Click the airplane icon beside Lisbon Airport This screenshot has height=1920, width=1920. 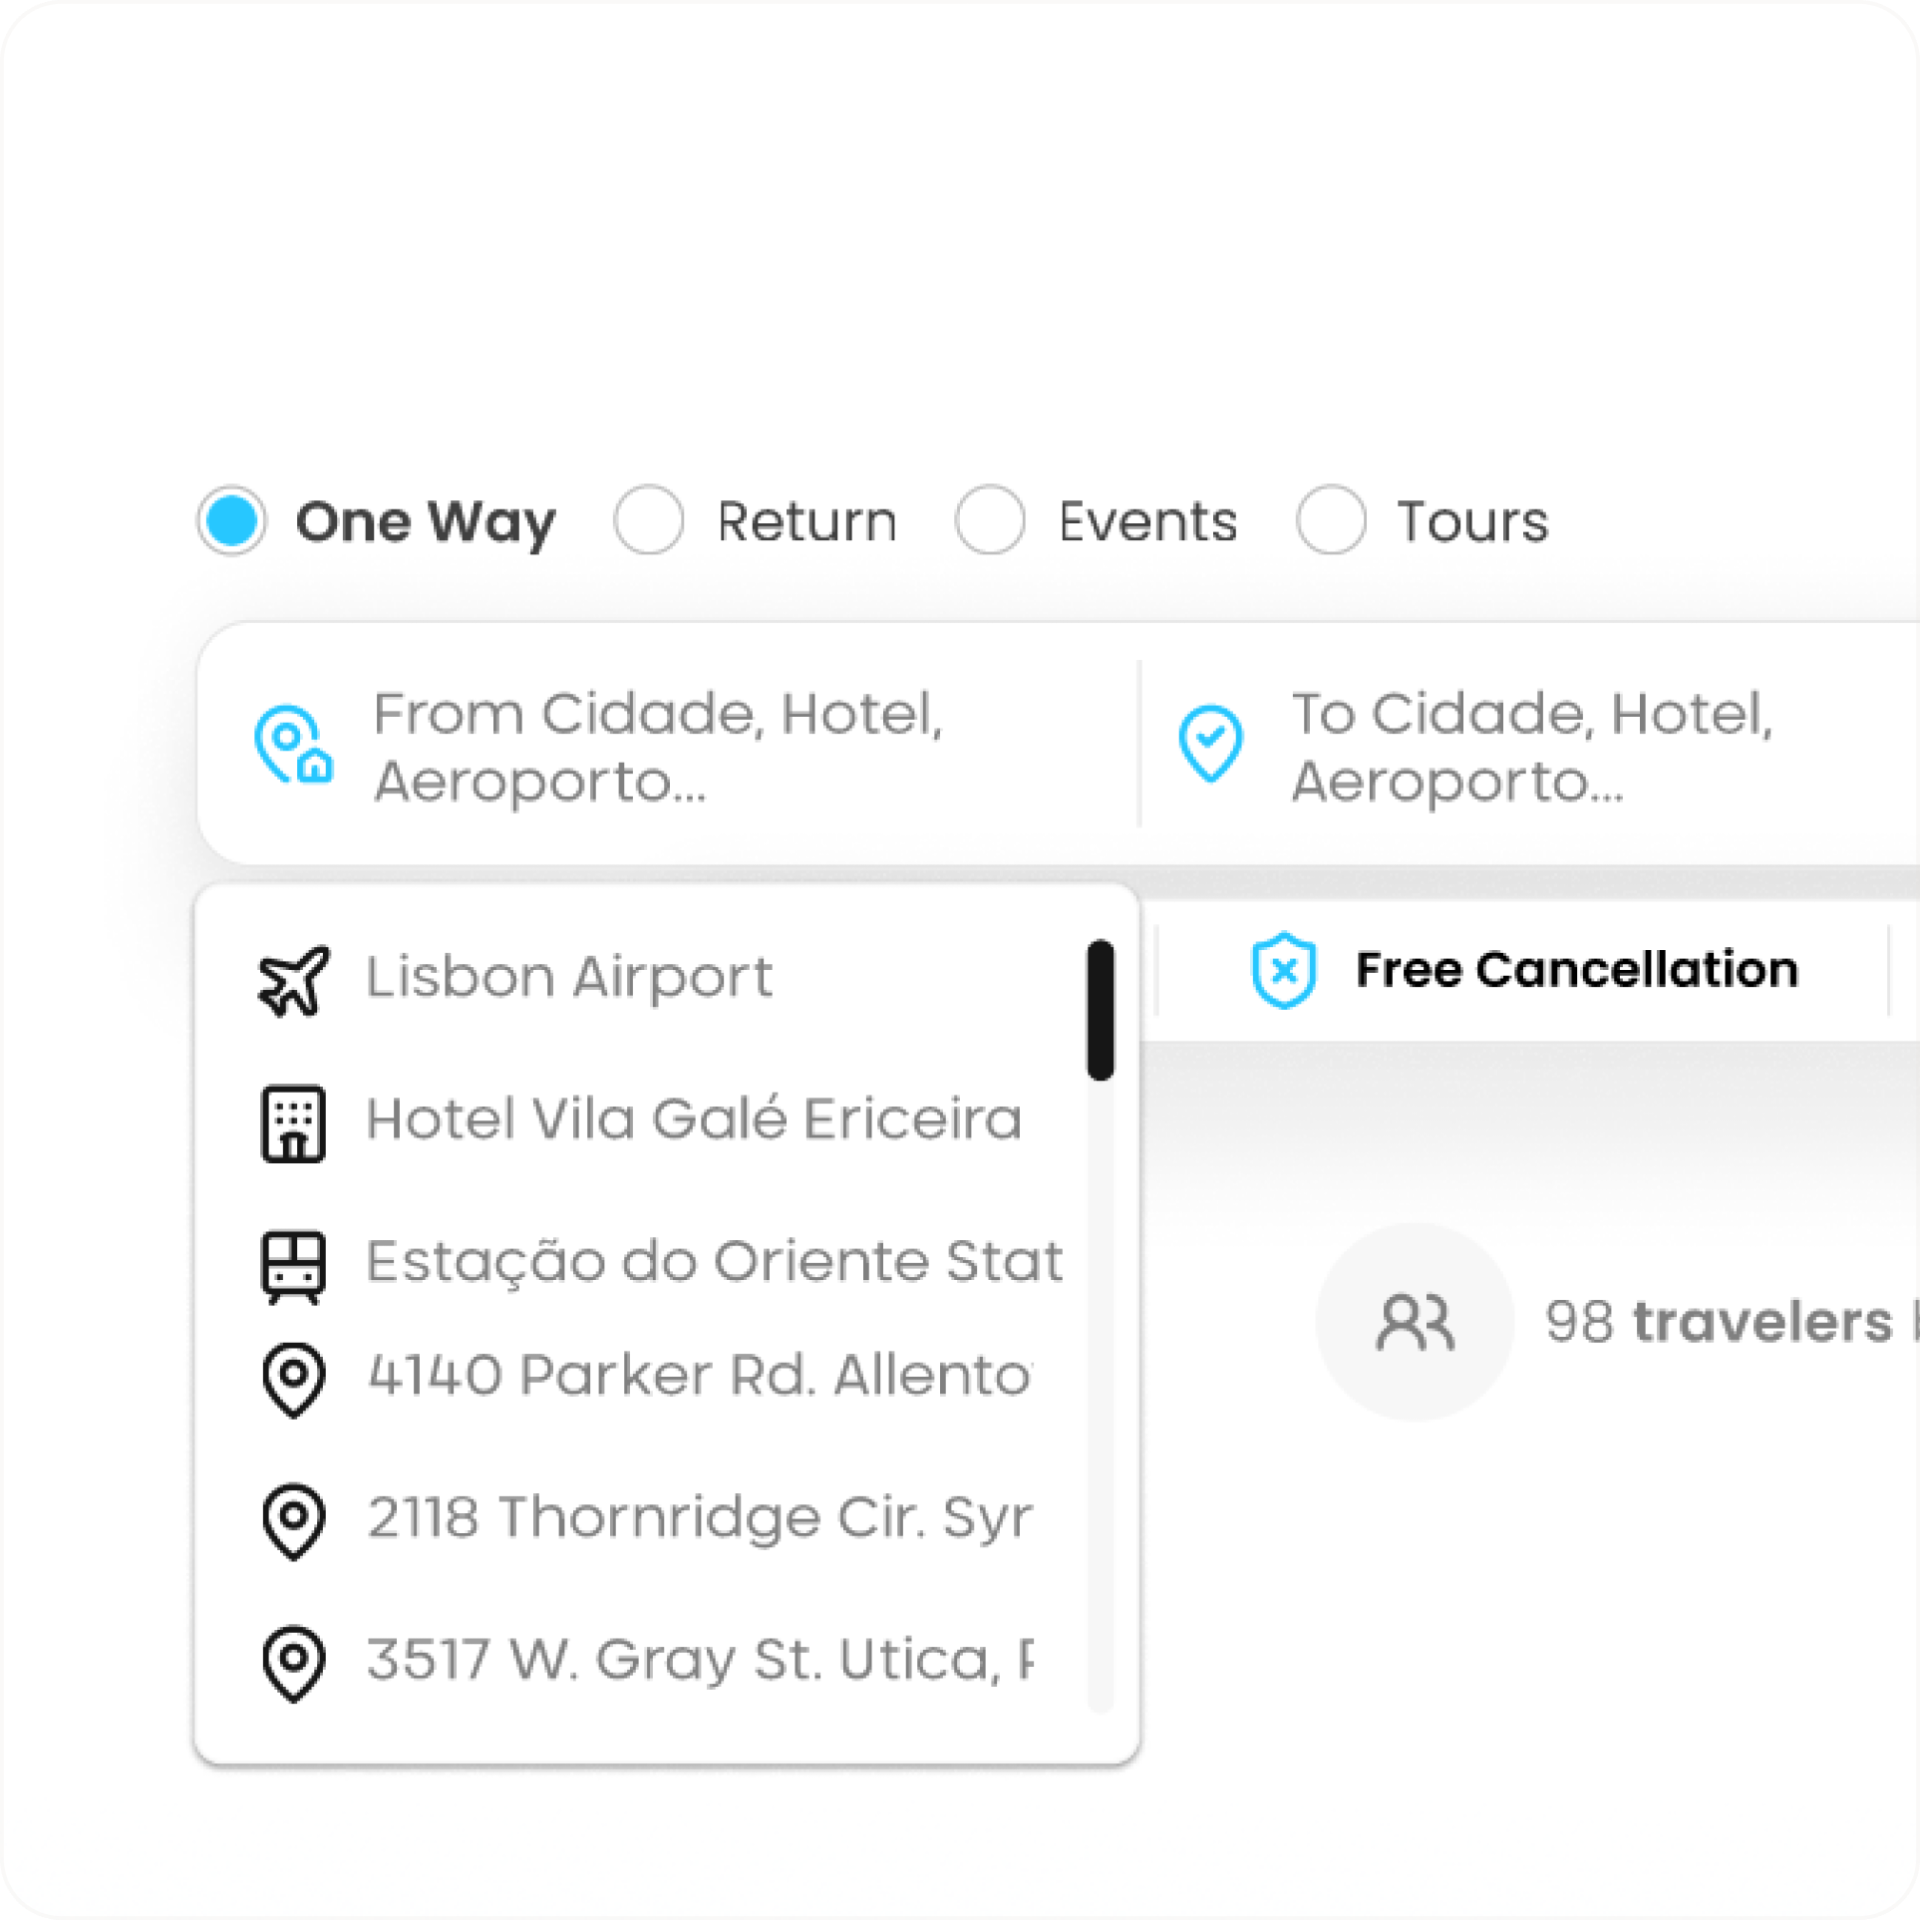[x=293, y=980]
